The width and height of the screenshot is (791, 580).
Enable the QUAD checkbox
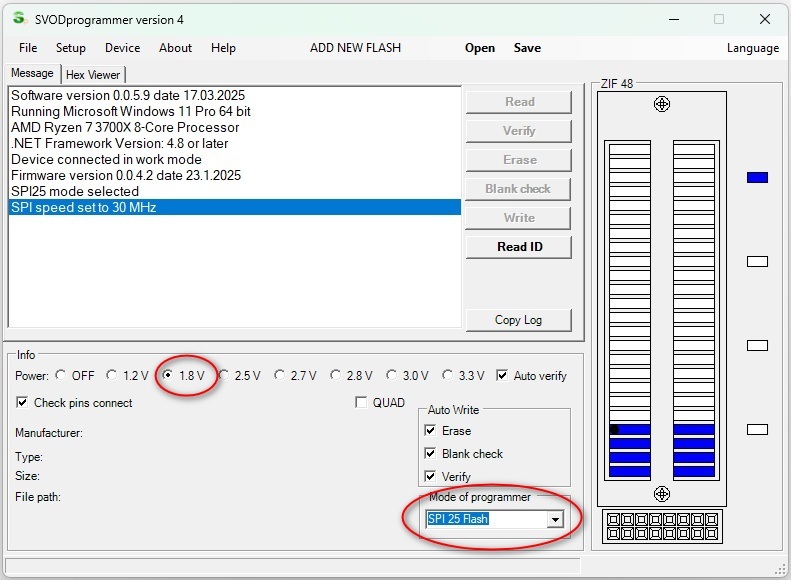pyautogui.click(x=361, y=402)
